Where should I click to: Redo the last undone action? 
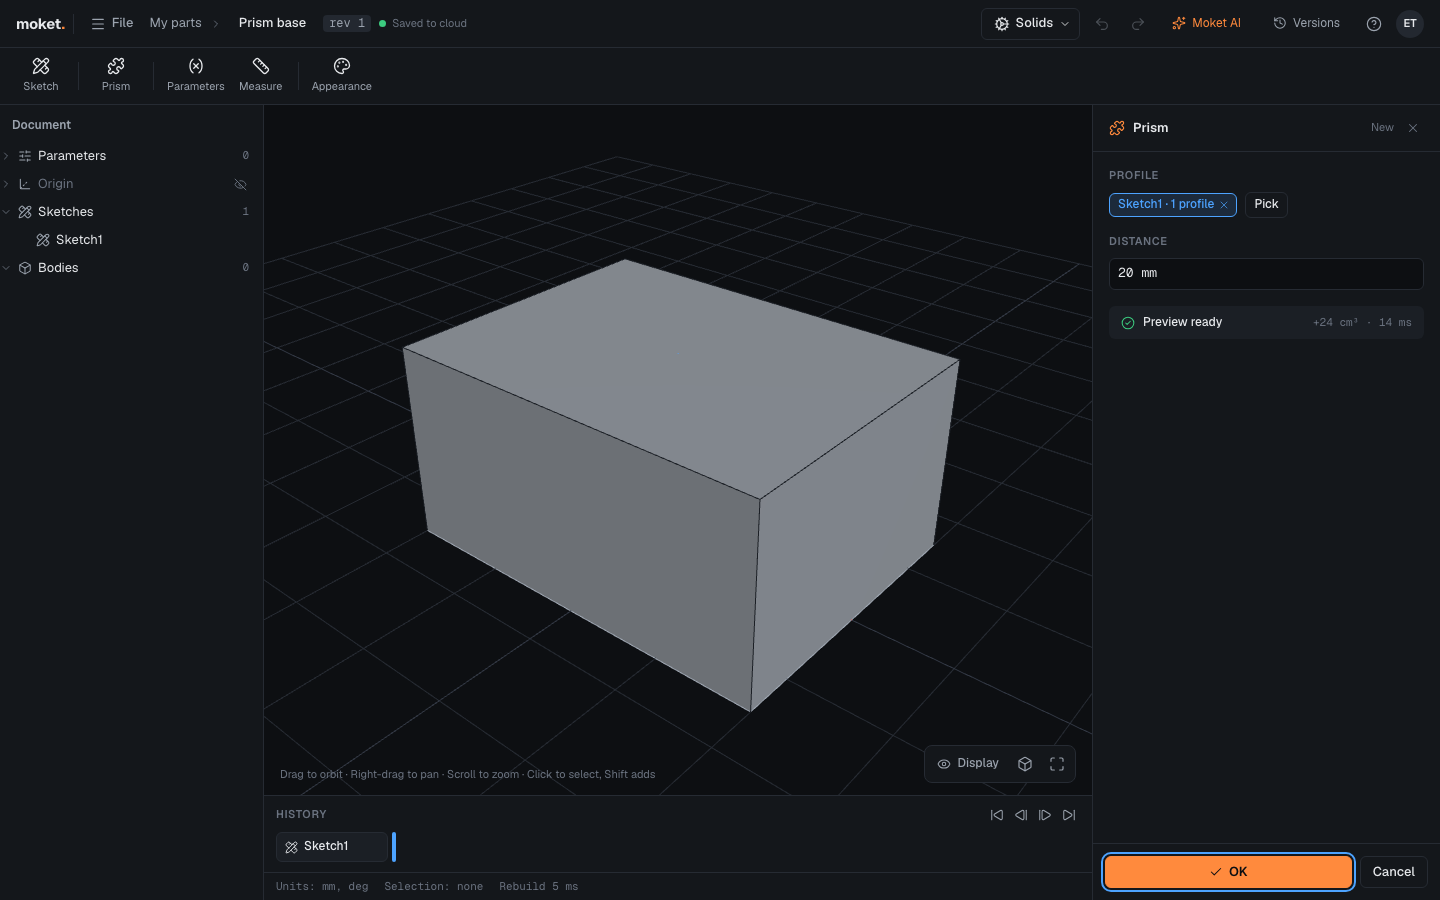pos(1138,24)
